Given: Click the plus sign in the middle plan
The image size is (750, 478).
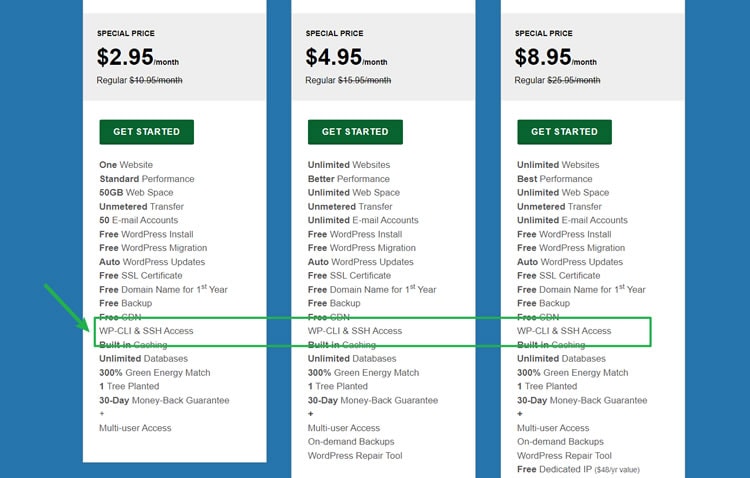Looking at the screenshot, I should 310,413.
